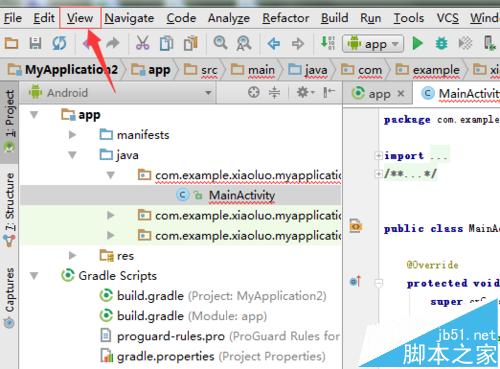Viewport: 500px width, 369px height.
Task: Click the Debug app bug icon
Action: (441, 43)
